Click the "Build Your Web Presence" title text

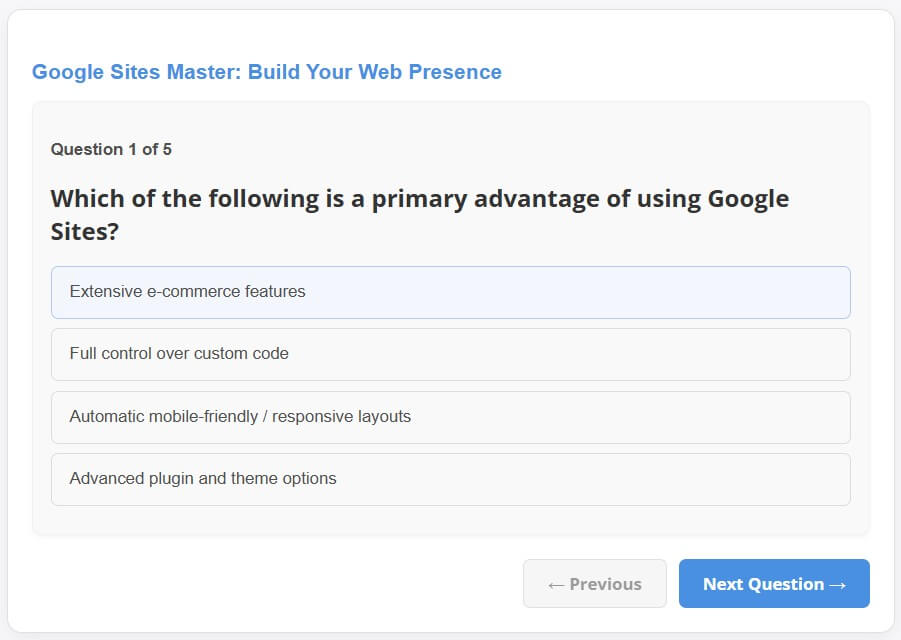(375, 72)
